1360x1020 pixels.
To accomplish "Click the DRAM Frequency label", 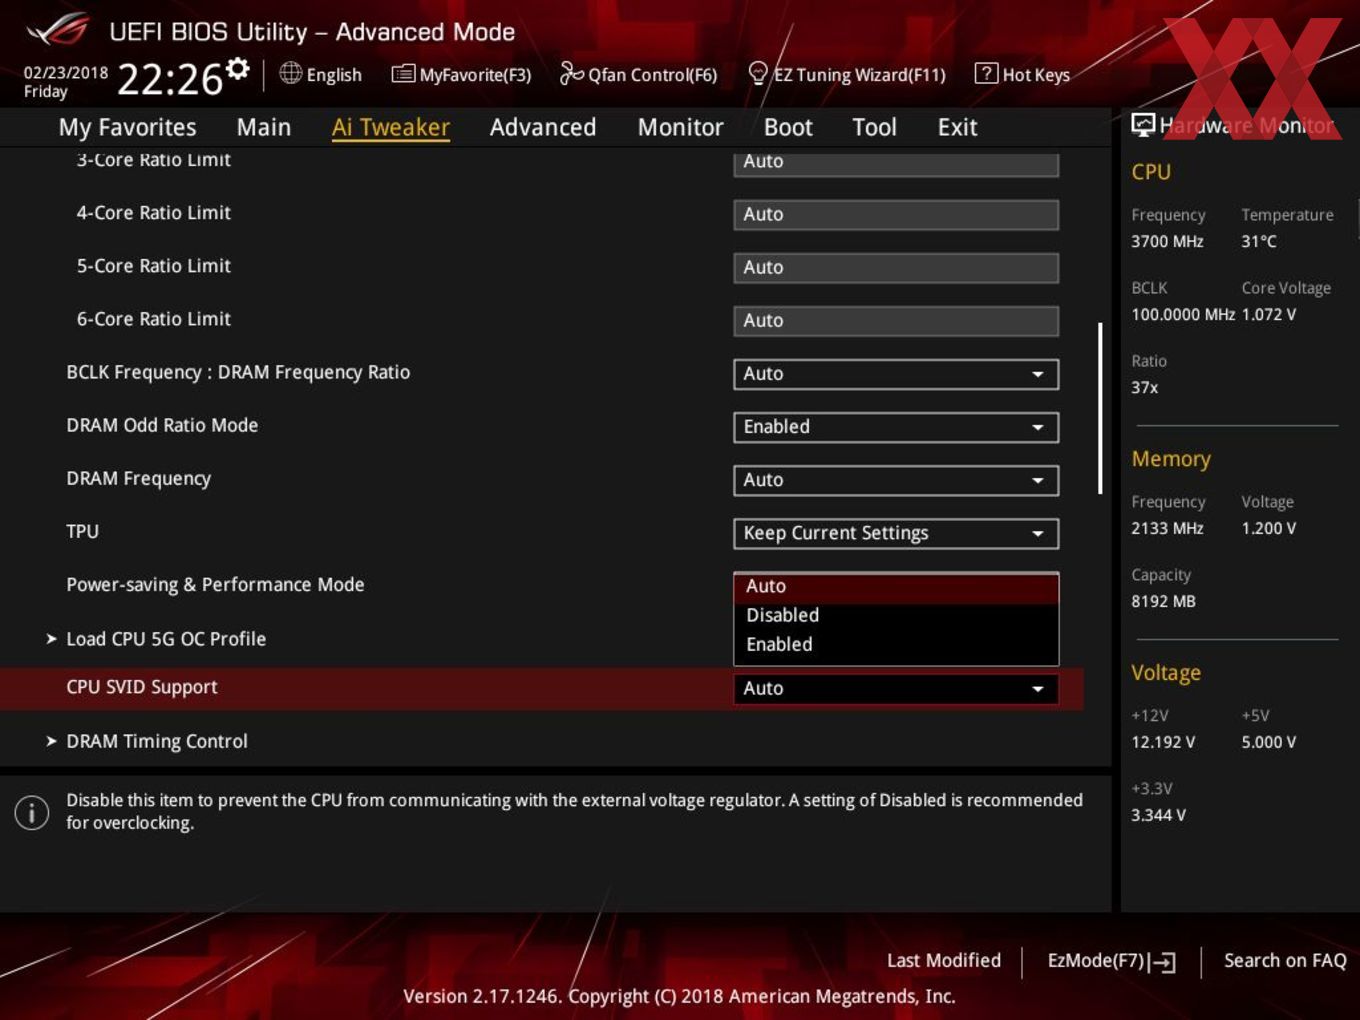I will [138, 478].
